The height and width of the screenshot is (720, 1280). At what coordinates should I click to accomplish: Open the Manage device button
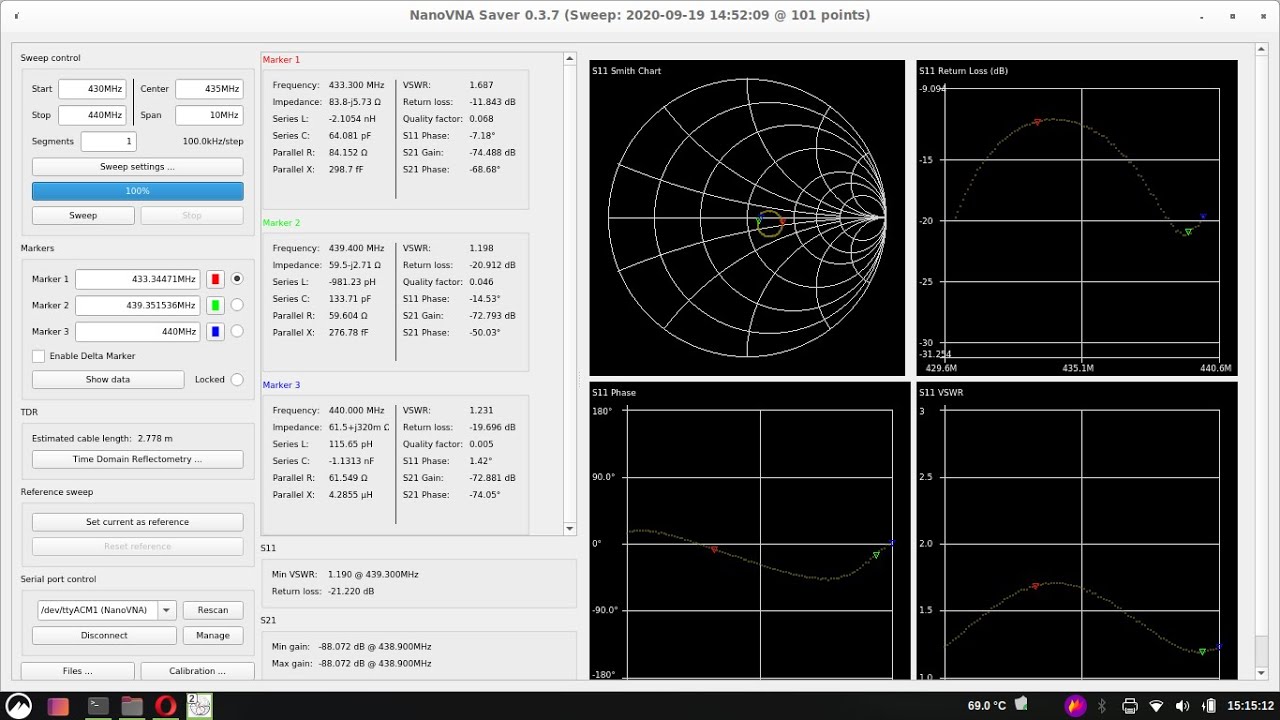click(213, 635)
